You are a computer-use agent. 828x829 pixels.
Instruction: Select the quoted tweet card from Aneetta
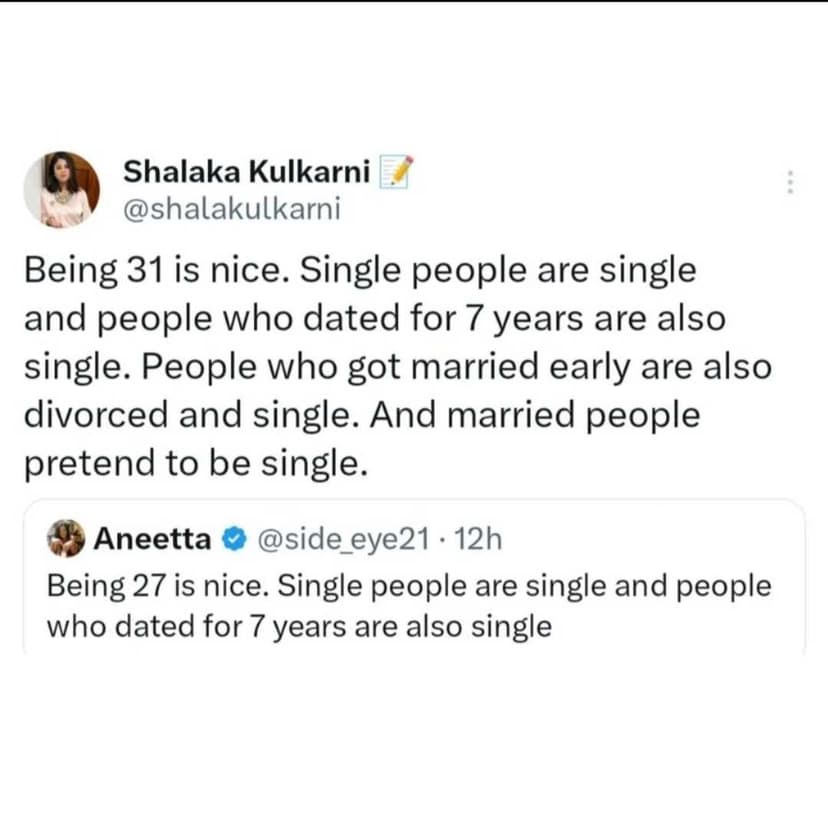coord(414,580)
